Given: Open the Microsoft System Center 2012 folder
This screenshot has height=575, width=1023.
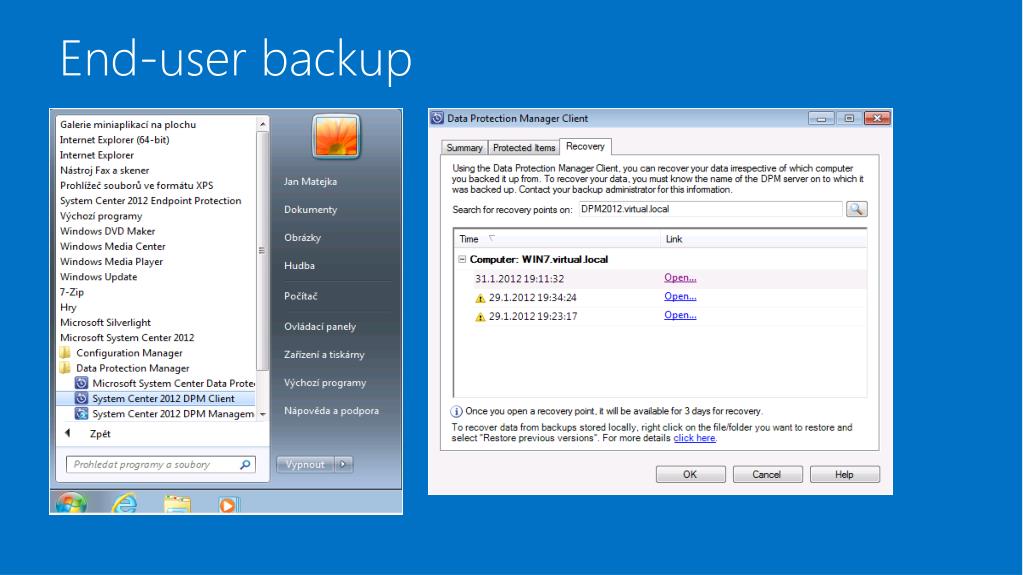Looking at the screenshot, I should coord(127,337).
